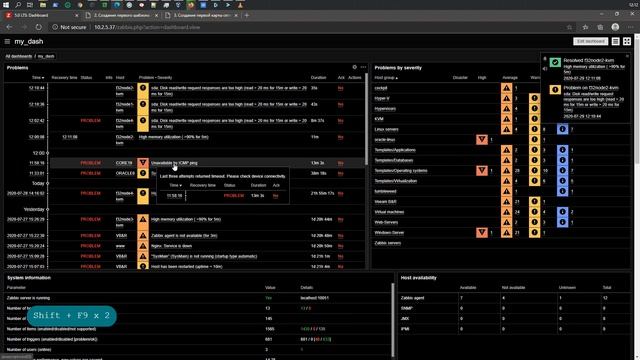Sort Problems by severity by Host group
Screen dimensions: 640x360
pyautogui.click(x=386, y=78)
